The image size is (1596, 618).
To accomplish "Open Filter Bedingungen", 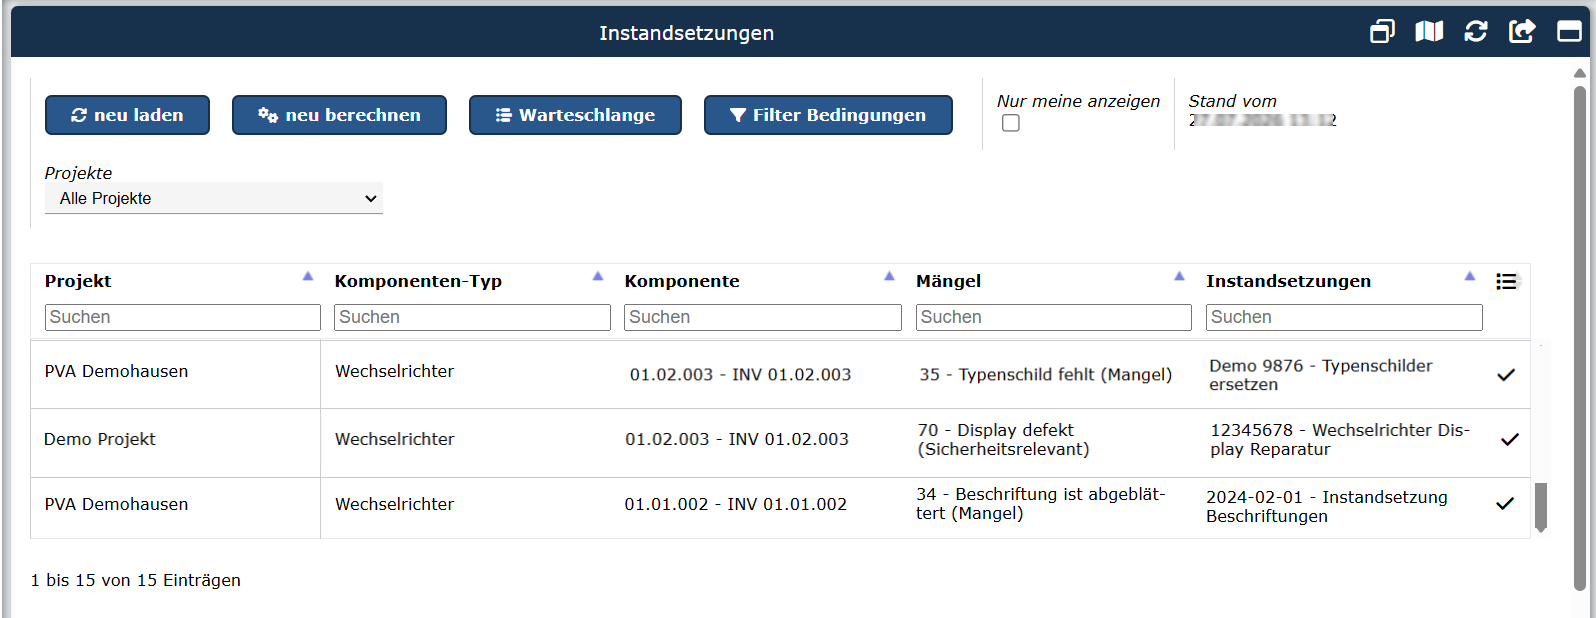I will (828, 115).
